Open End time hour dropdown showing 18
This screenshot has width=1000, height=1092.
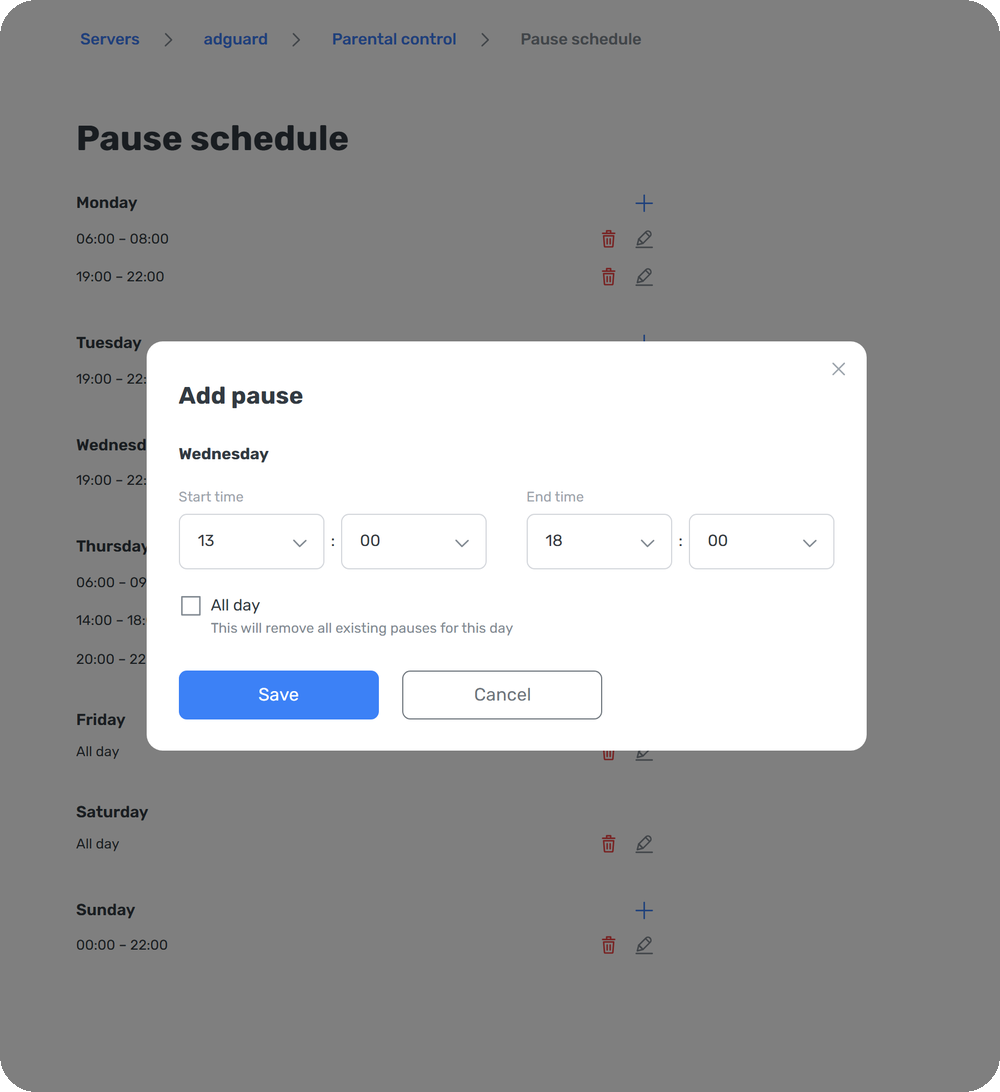coord(599,541)
